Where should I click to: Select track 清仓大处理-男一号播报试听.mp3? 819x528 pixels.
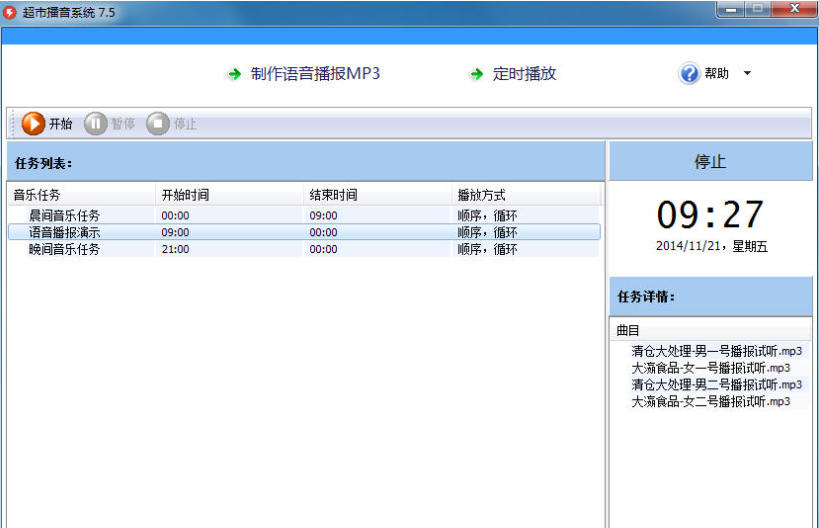pyautogui.click(x=717, y=351)
